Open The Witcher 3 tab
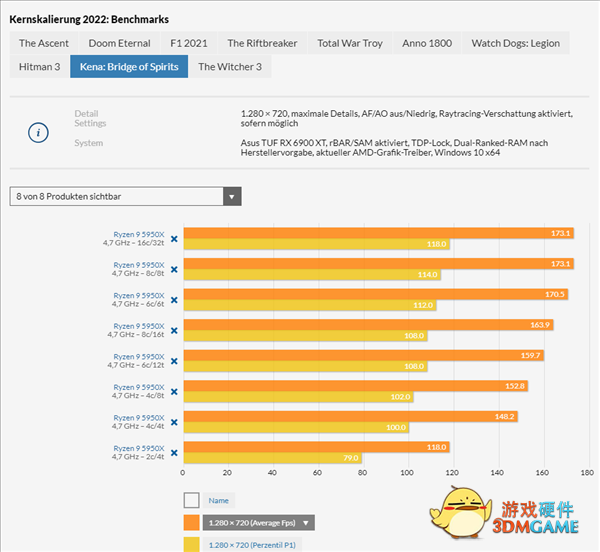The height and width of the screenshot is (552, 600). tap(230, 67)
